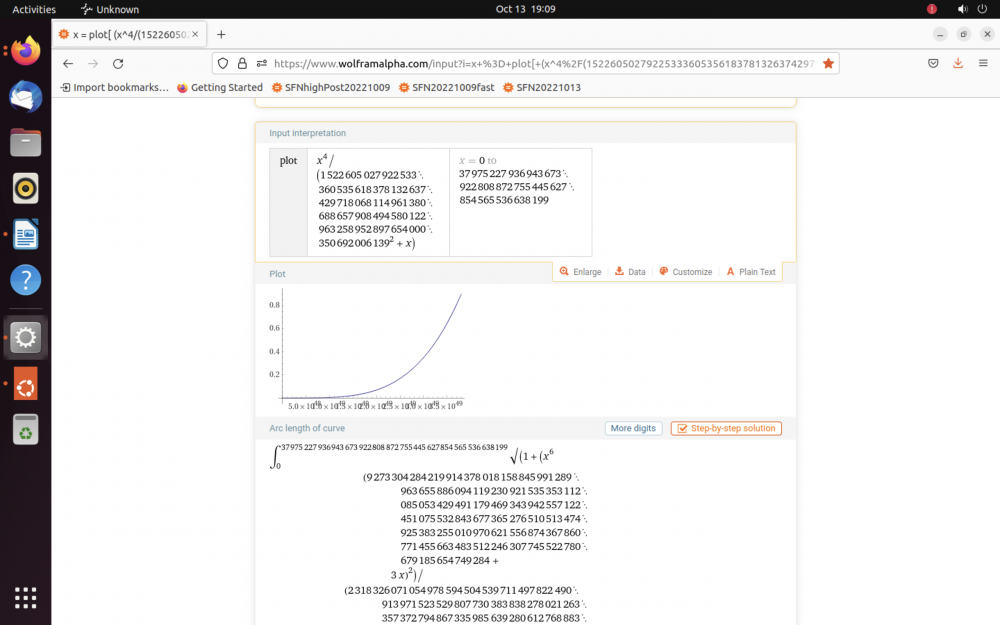Open the Step-by-step solution

click(x=726, y=428)
